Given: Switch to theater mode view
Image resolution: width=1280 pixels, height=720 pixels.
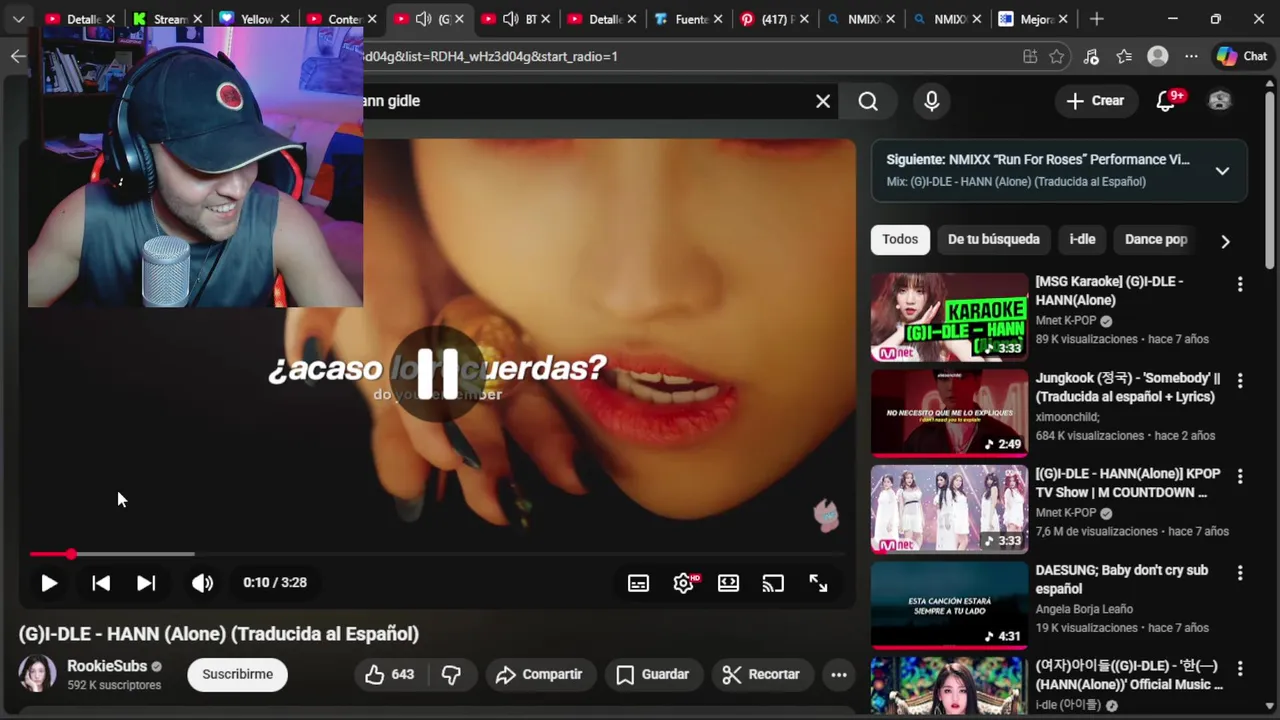Looking at the screenshot, I should coord(728,583).
